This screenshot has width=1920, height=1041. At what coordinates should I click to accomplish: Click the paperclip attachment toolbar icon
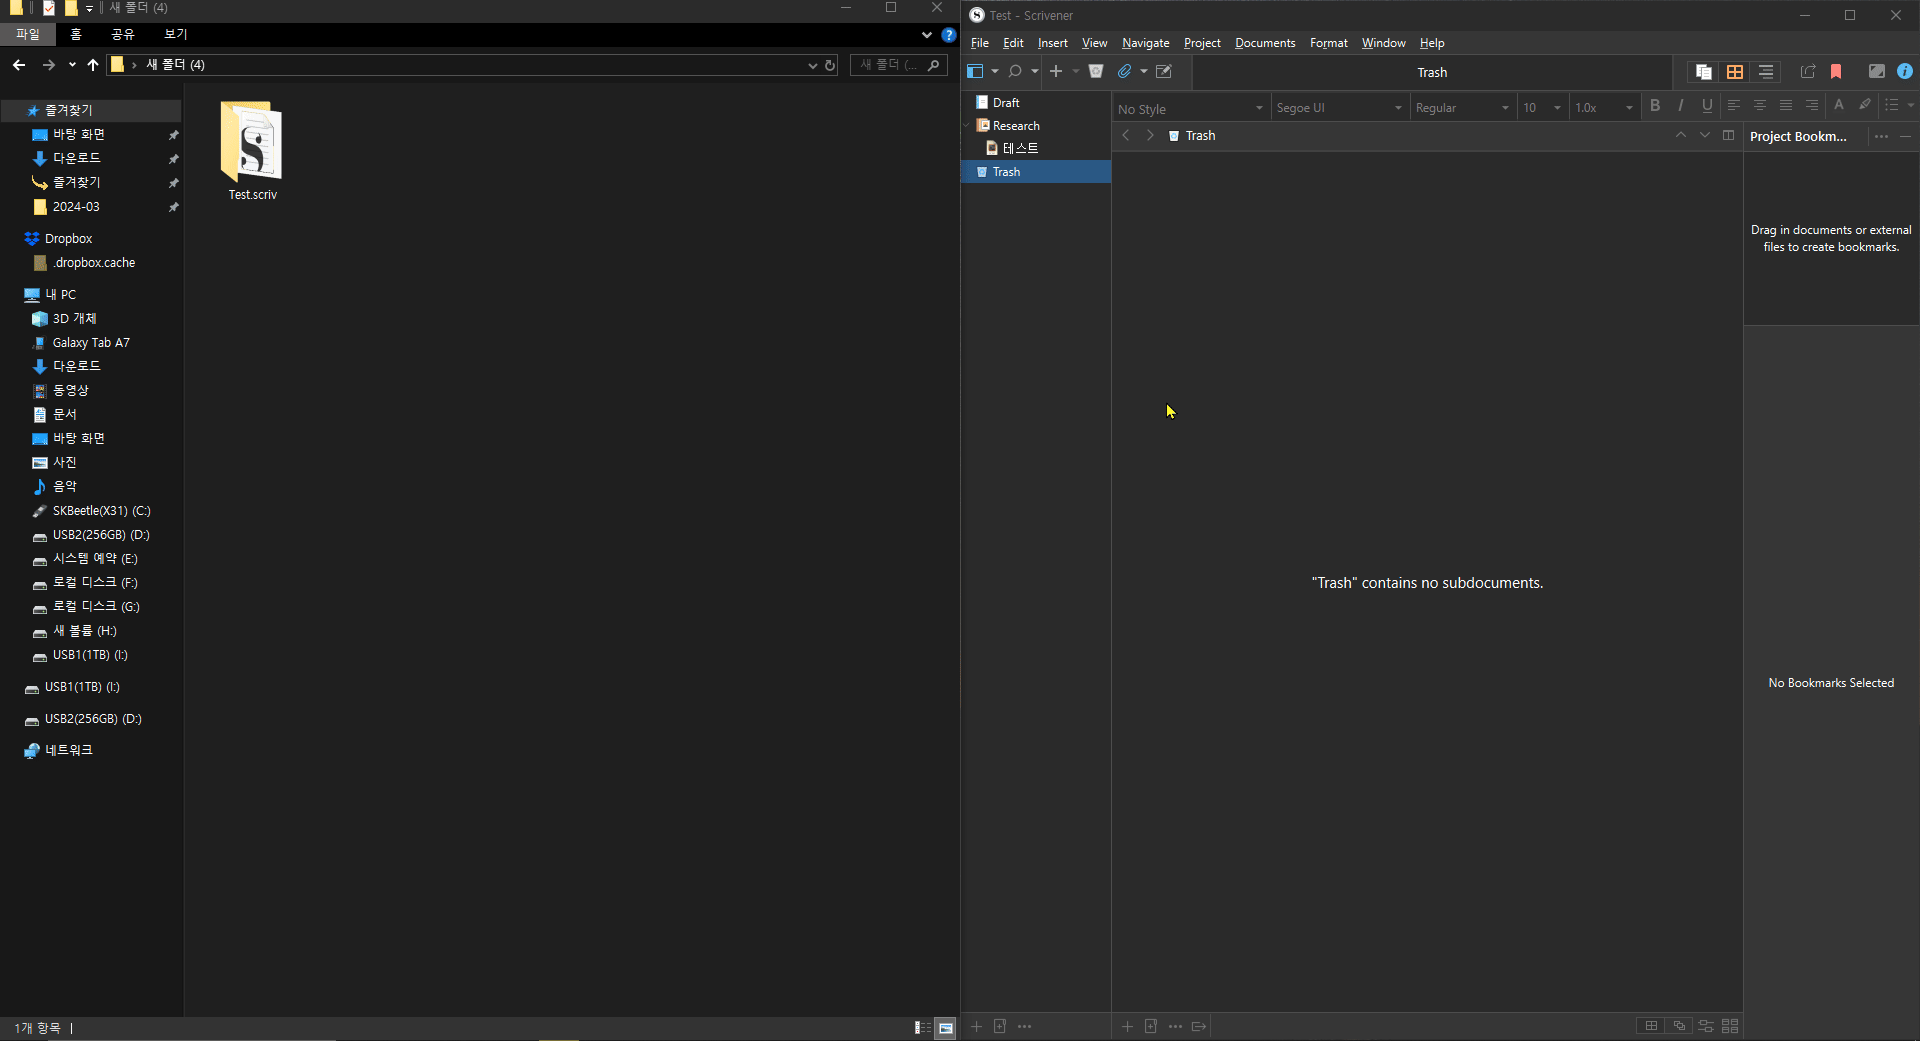tap(1125, 72)
